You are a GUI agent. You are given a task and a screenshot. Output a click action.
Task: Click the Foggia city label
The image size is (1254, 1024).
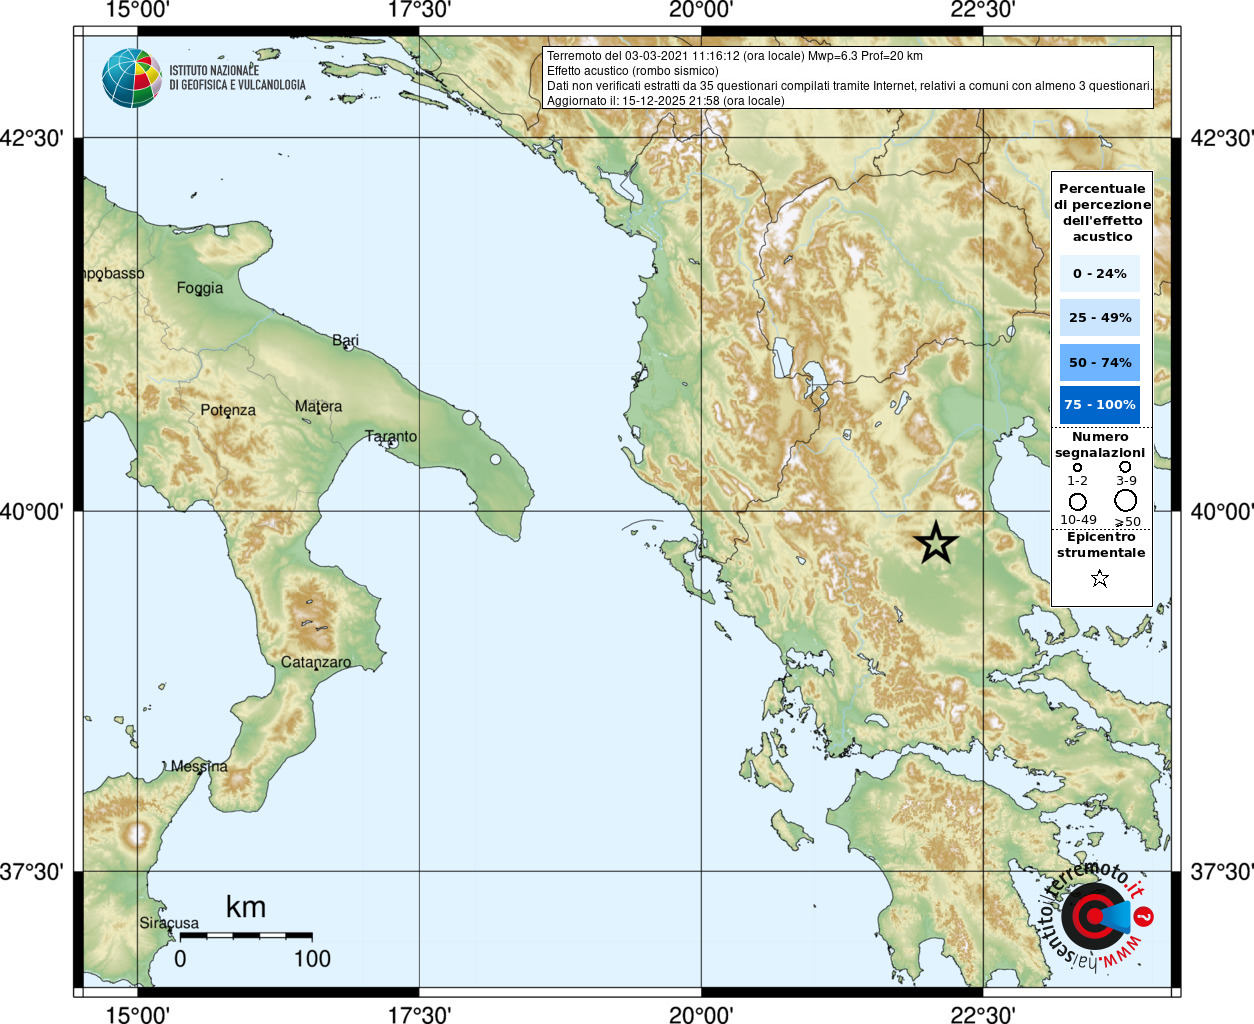point(200,288)
